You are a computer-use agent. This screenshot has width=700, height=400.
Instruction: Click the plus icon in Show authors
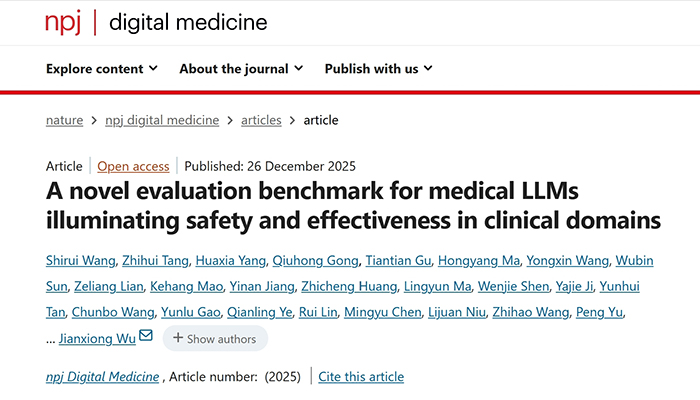[x=178, y=339]
